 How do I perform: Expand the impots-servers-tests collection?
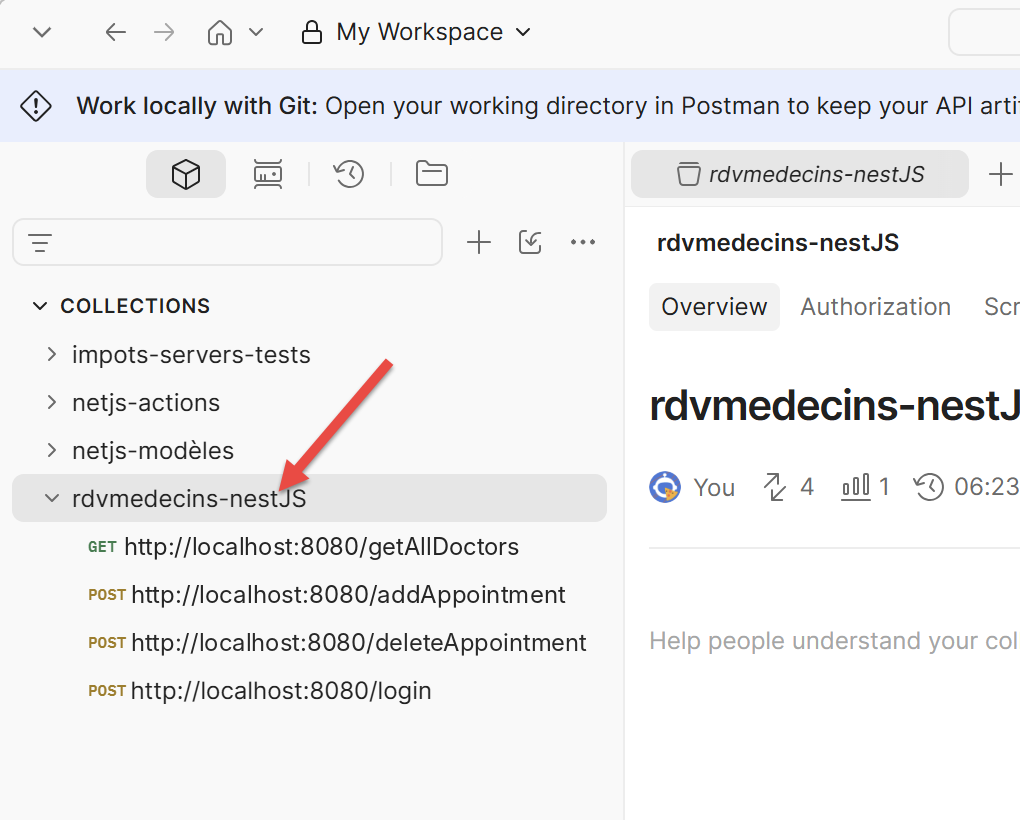pos(52,355)
